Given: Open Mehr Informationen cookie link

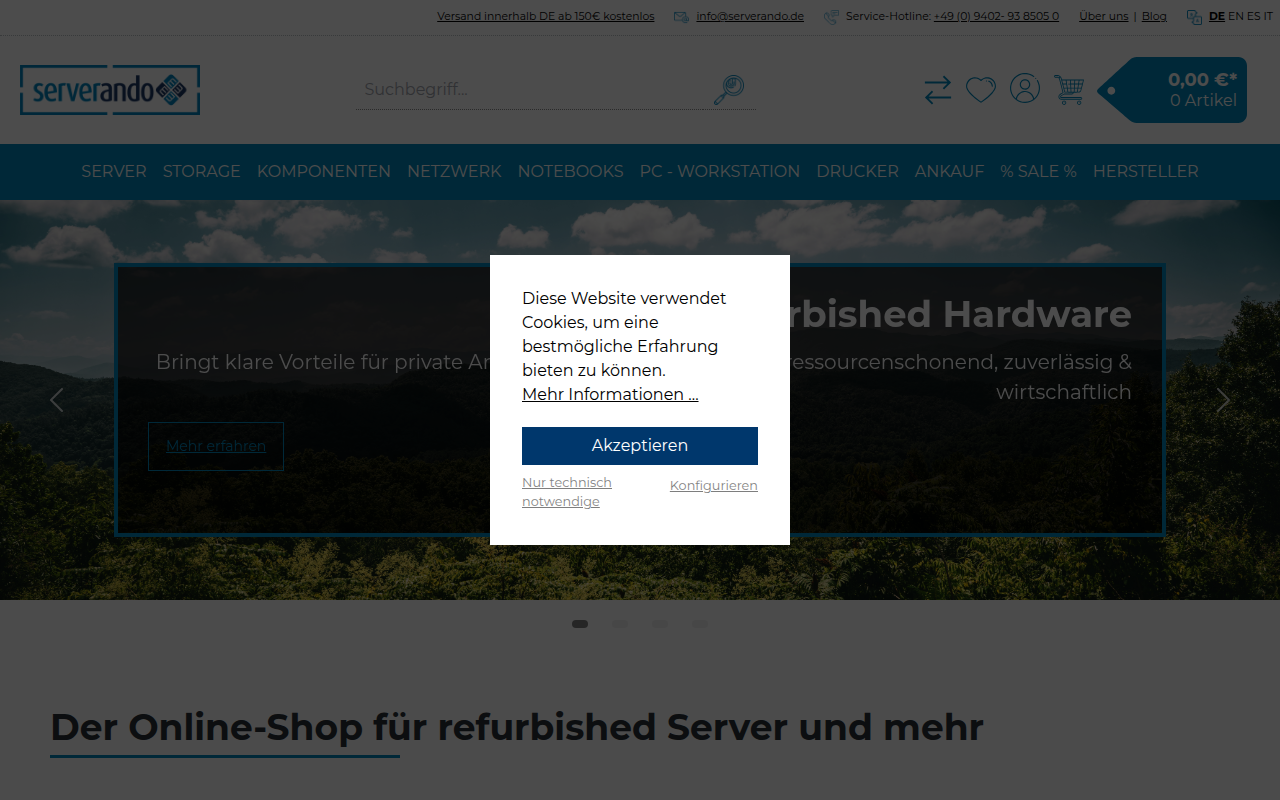Looking at the screenshot, I should coord(610,394).
